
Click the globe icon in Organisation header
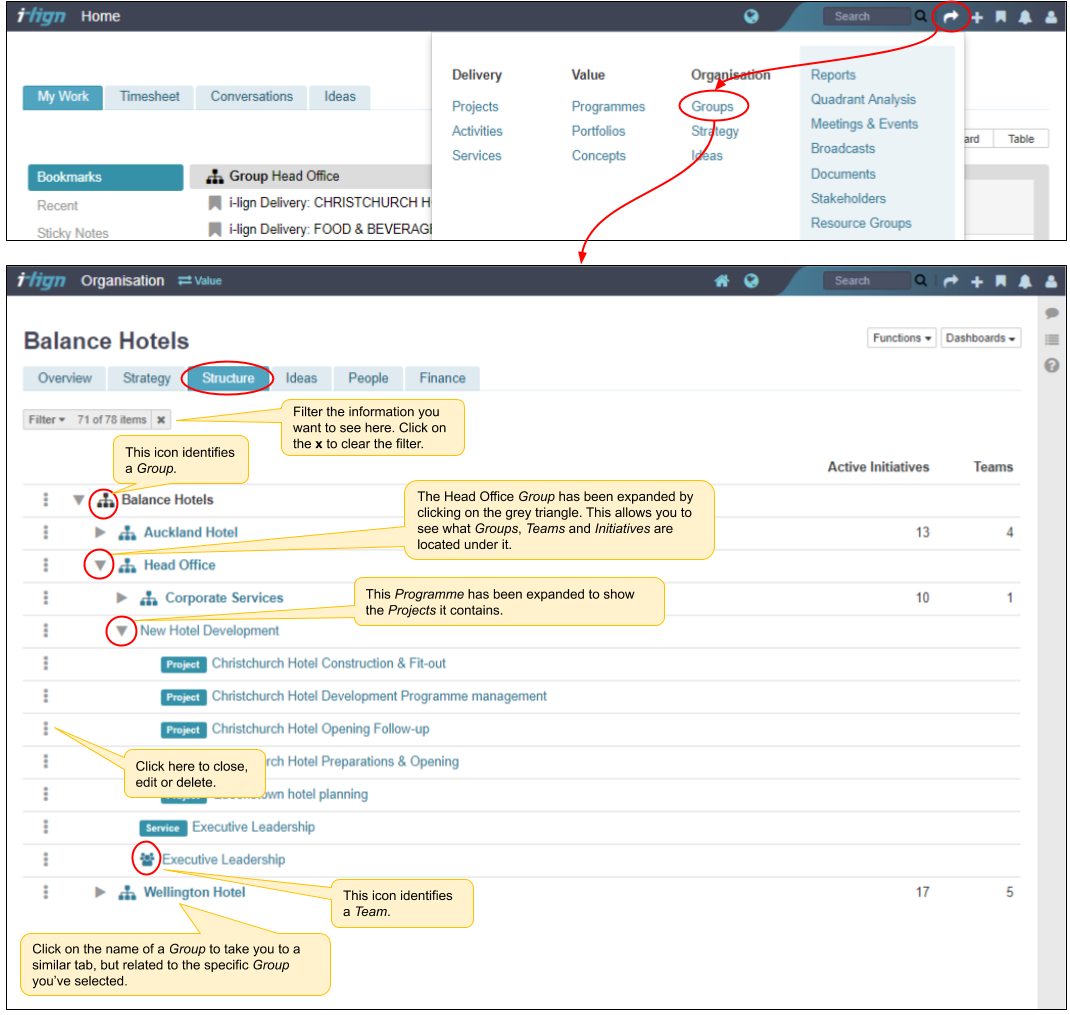pos(751,281)
